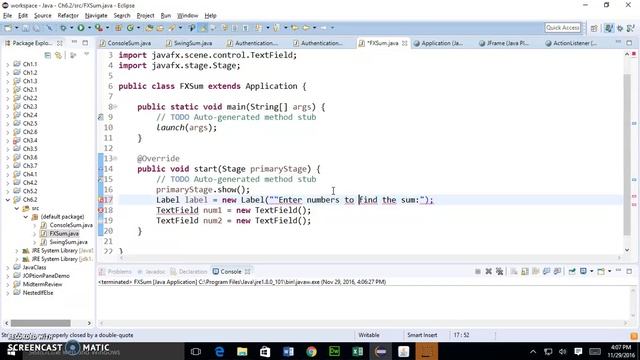Image resolution: width=640 pixels, height=360 pixels.
Task: Open the Project menu
Action: pyautogui.click(x=145, y=16)
